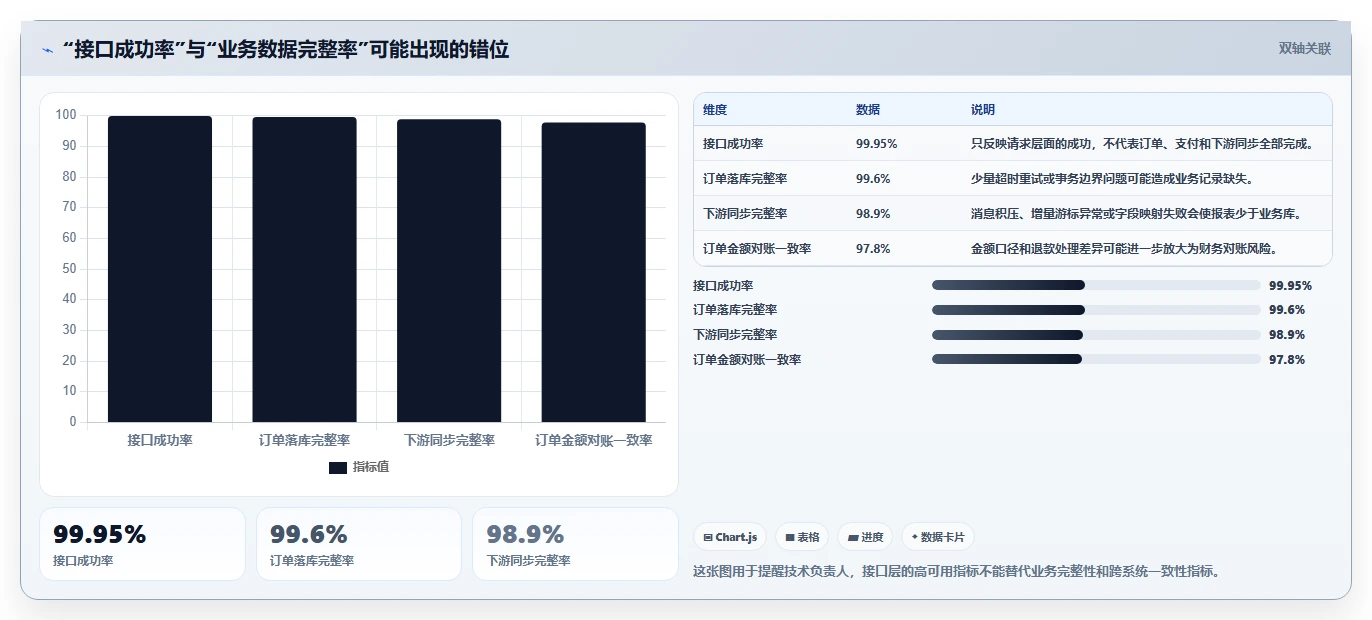Click description starting 消息积压
The width and height of the screenshot is (1372, 620).
[x=1135, y=214]
